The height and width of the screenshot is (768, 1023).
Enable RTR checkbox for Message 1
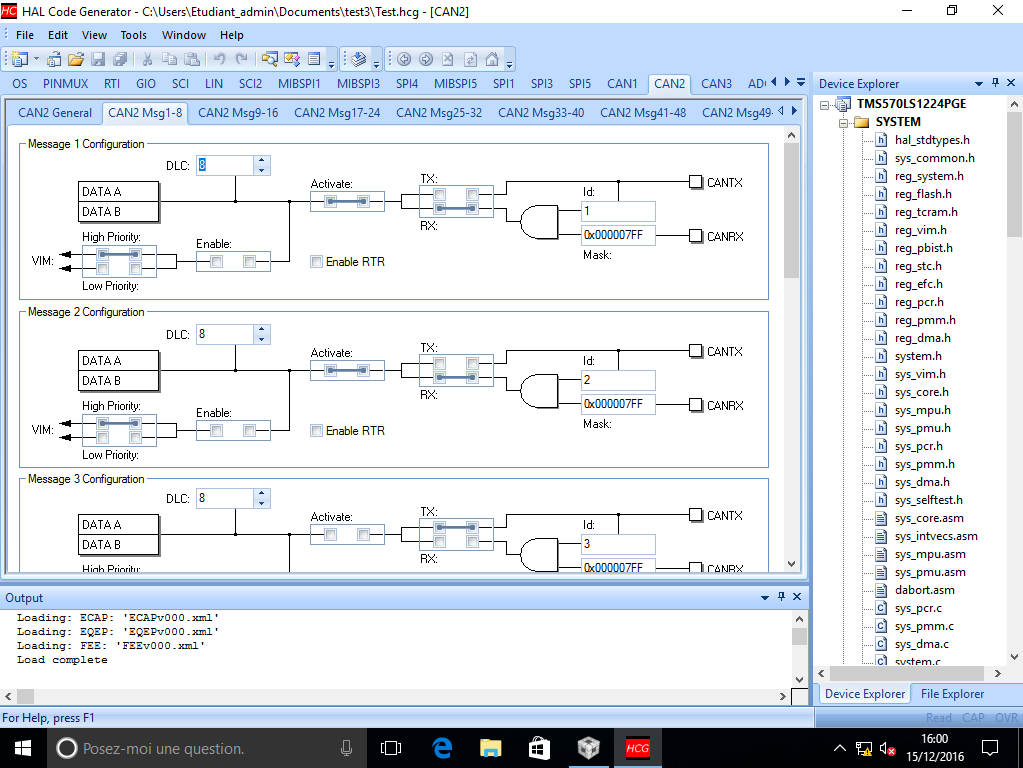click(316, 262)
